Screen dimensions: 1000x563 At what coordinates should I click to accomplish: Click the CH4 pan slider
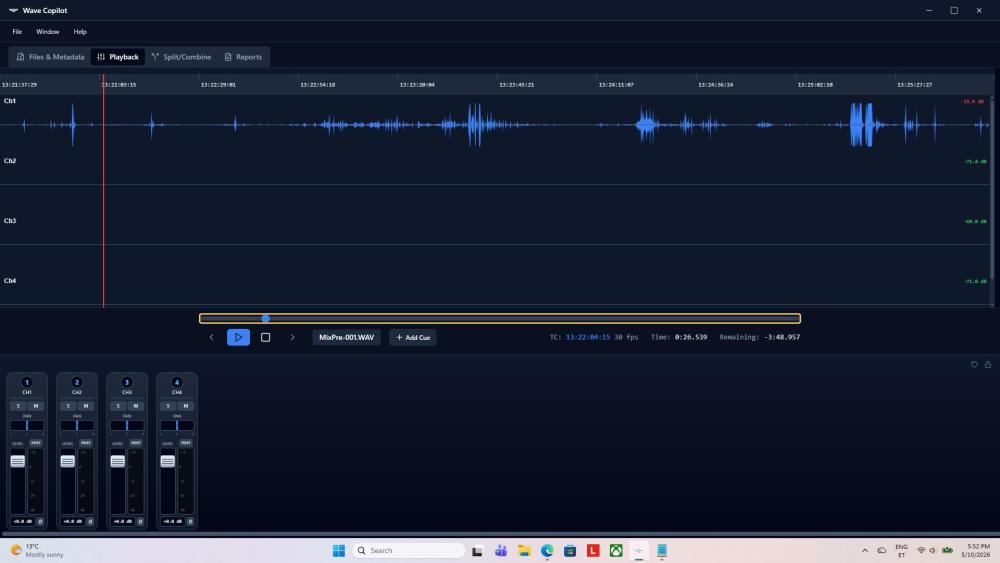pyautogui.click(x=177, y=425)
